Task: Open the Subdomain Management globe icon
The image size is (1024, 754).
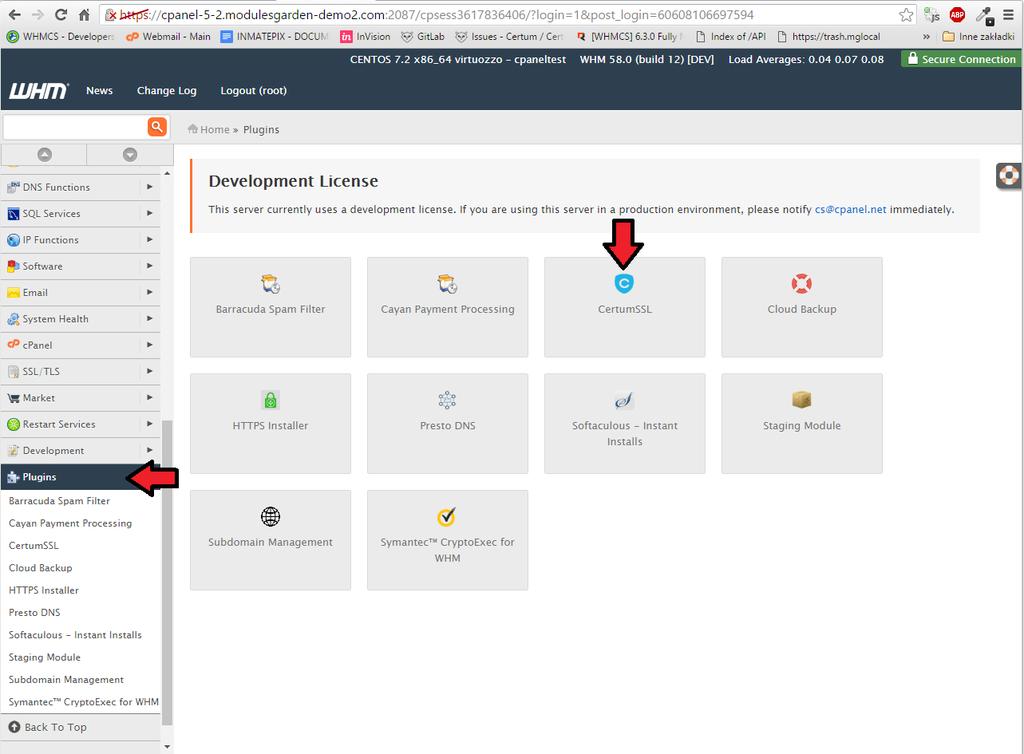Action: [x=270, y=516]
